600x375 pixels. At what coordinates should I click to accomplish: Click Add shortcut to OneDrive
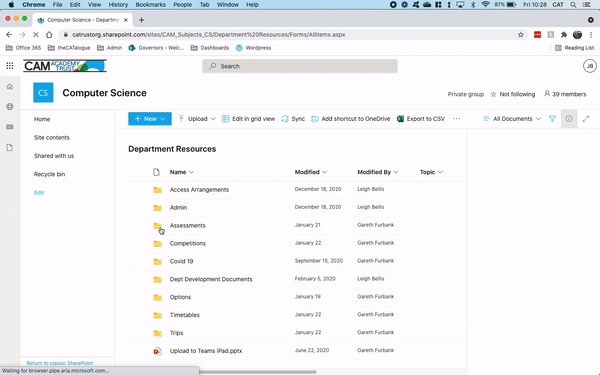(x=351, y=119)
